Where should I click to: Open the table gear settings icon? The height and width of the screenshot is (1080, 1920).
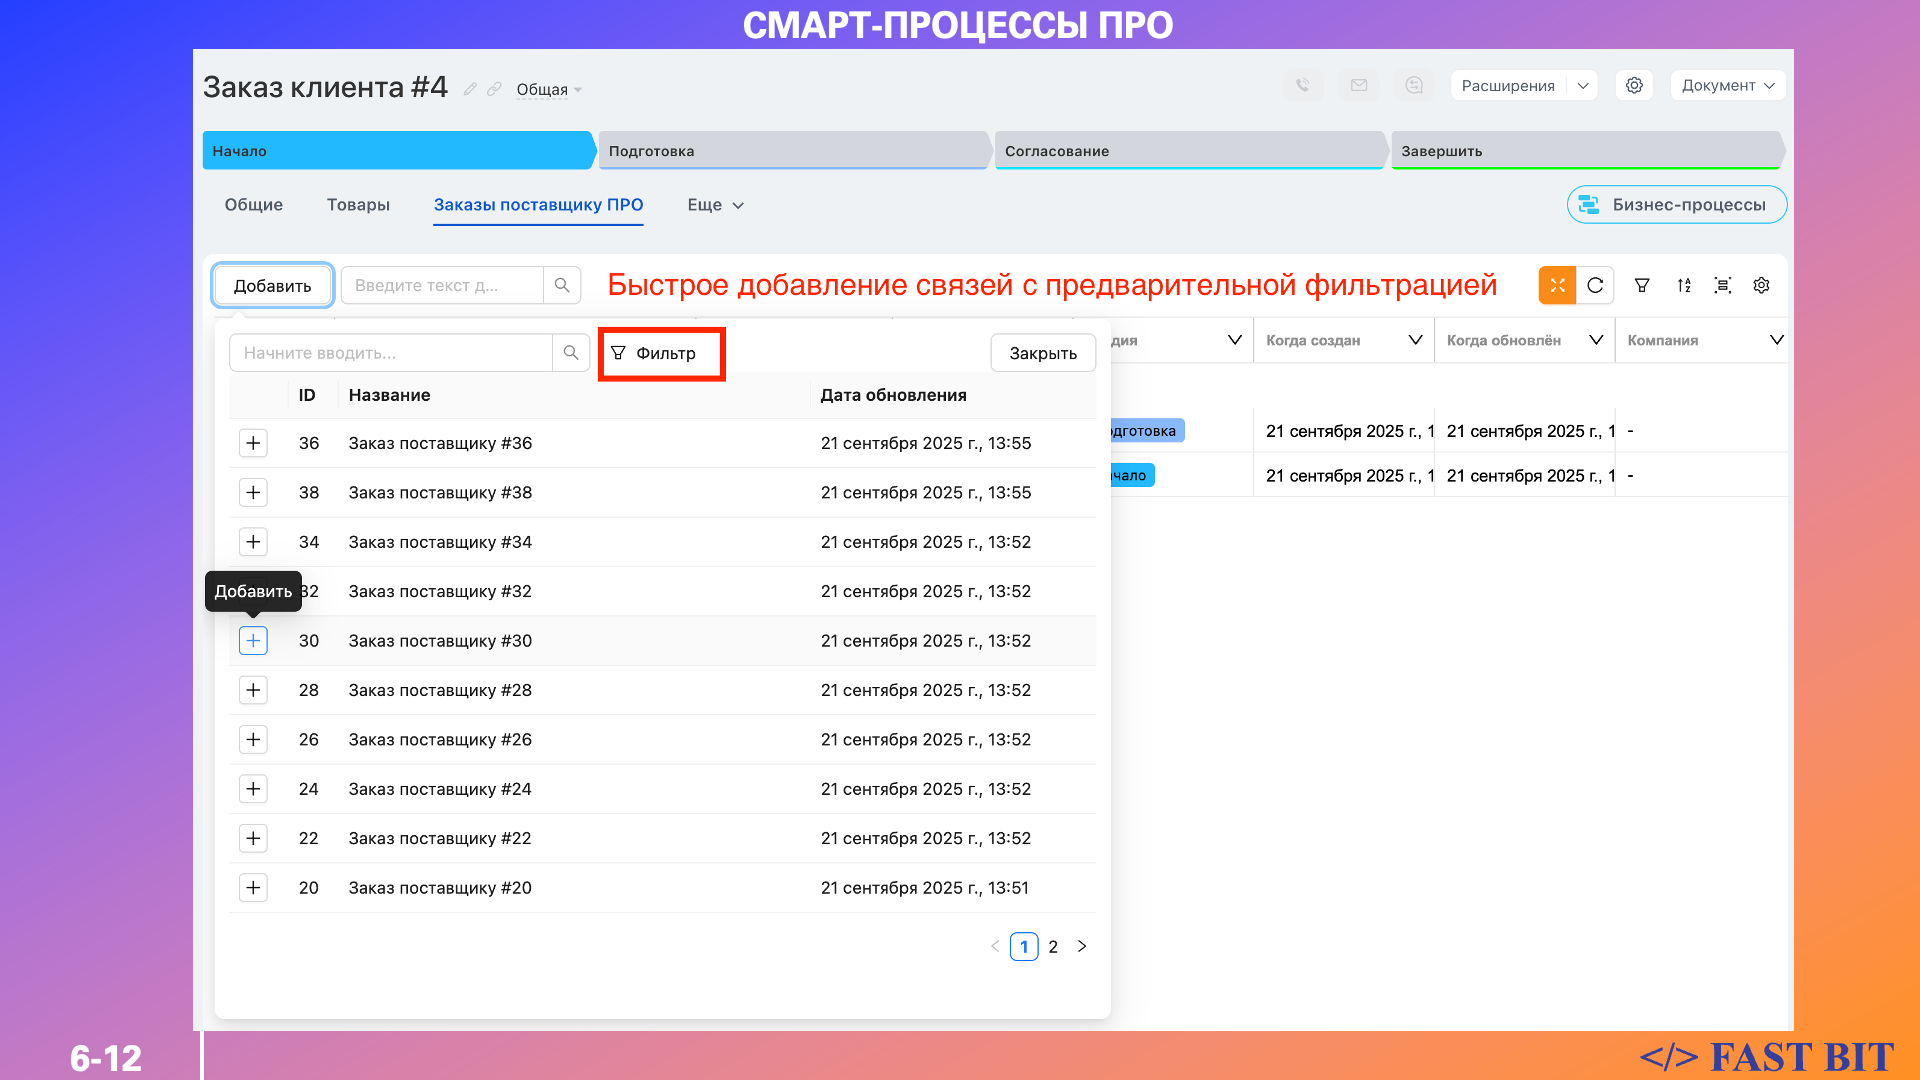1761,285
